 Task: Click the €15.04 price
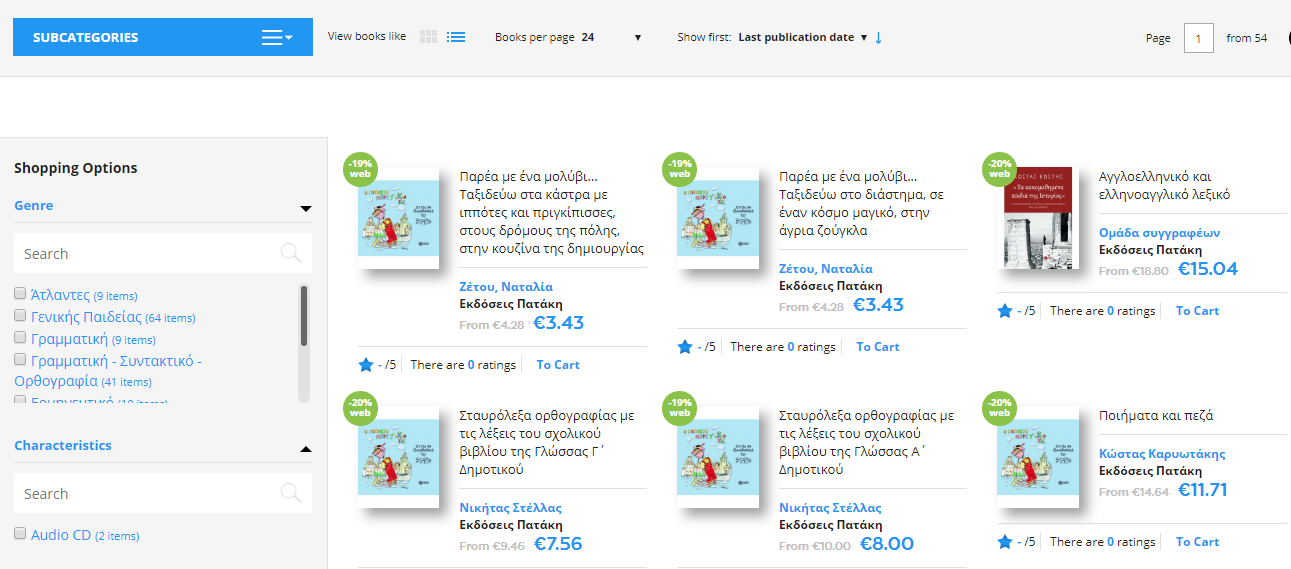[x=1208, y=269]
